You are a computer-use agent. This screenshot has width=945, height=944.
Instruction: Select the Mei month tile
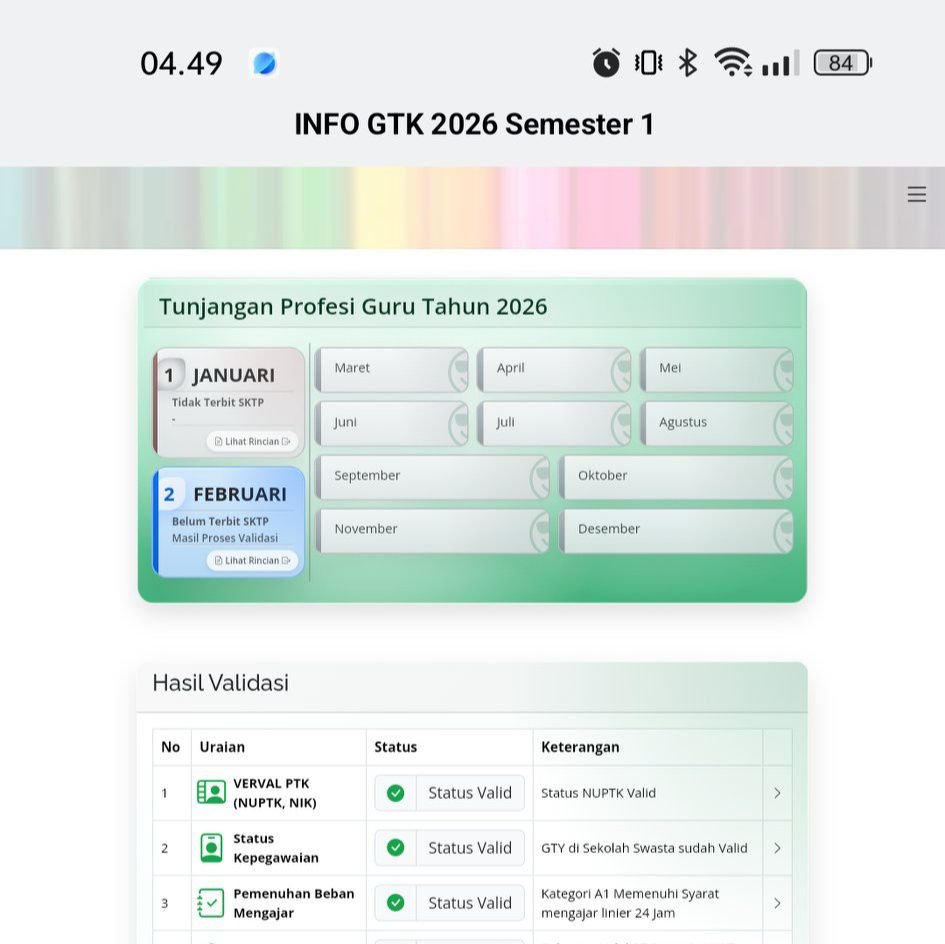717,369
